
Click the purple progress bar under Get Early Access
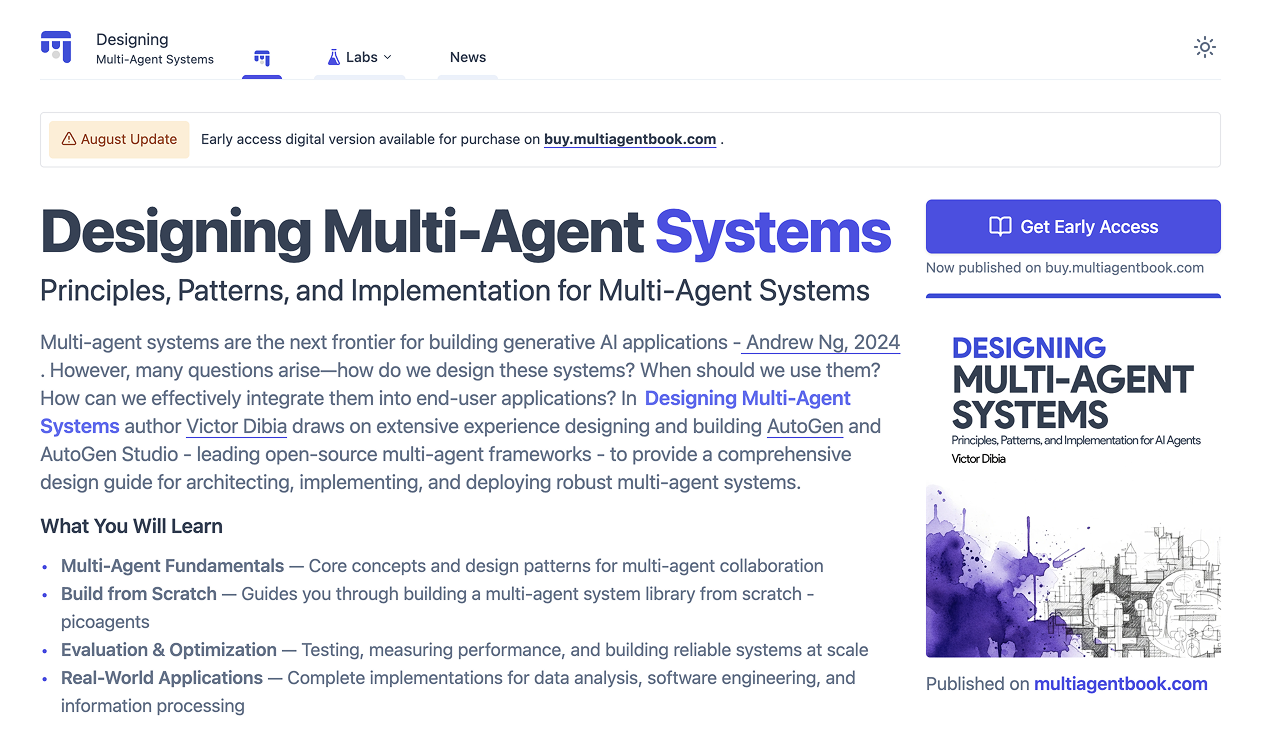[1073, 296]
